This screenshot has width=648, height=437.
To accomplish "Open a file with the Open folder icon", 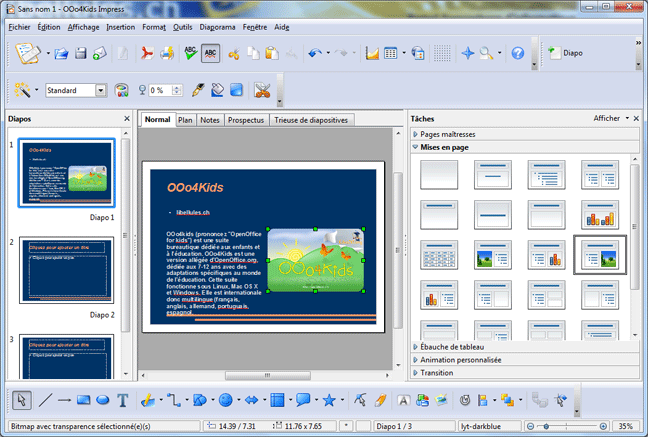I will [61, 53].
